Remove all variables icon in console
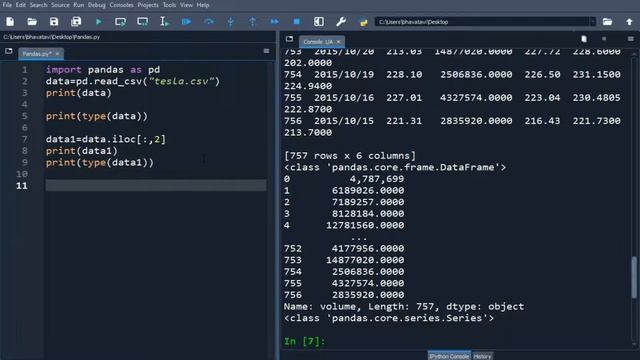The height and width of the screenshot is (360, 640). 584,39
